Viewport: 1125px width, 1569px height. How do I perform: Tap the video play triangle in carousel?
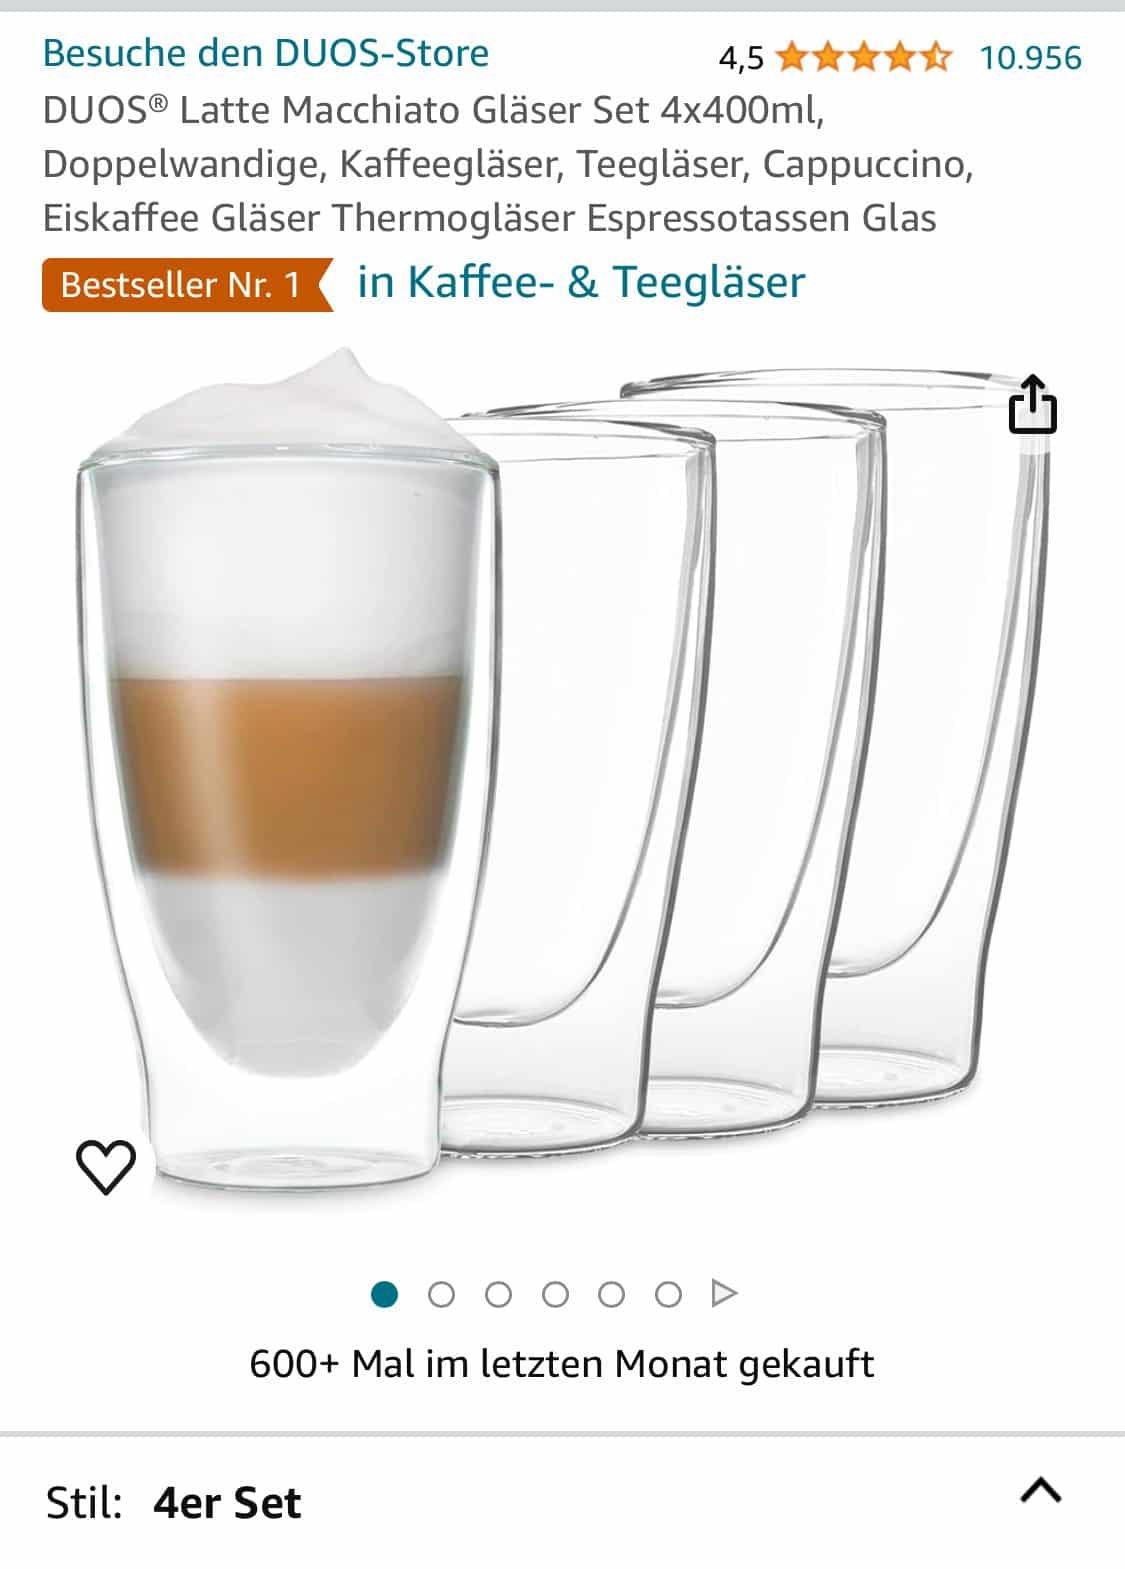[x=724, y=1294]
